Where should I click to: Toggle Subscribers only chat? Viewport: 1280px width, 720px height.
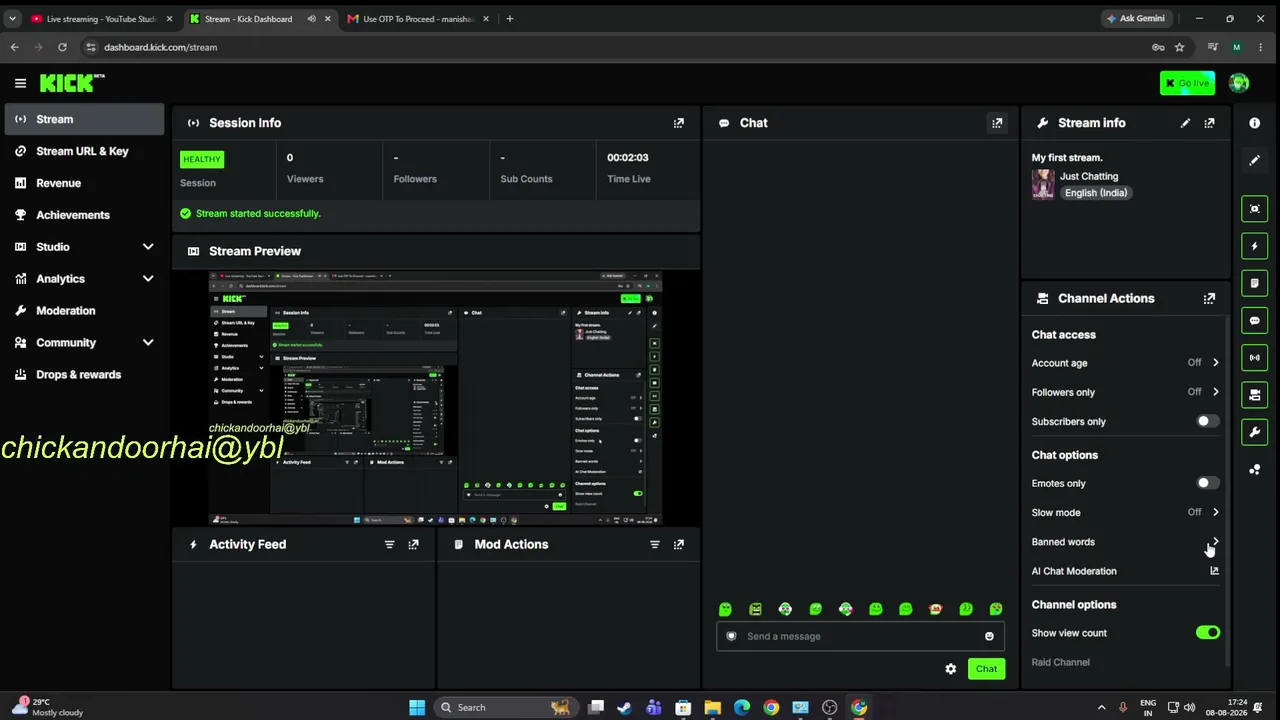click(x=1207, y=422)
